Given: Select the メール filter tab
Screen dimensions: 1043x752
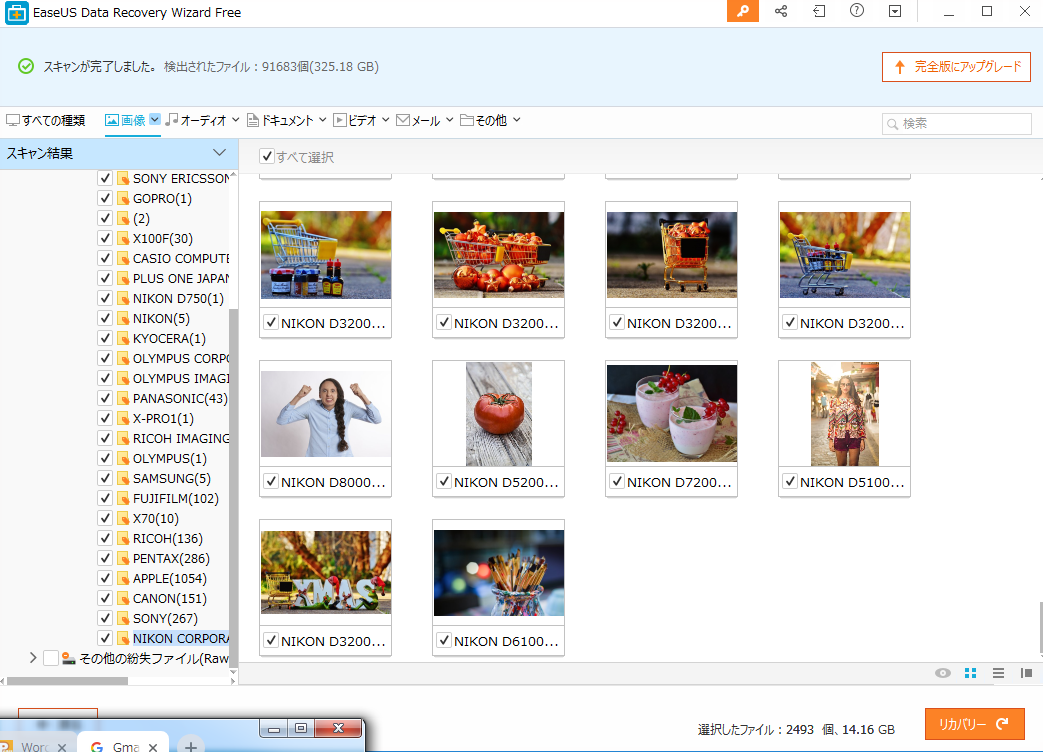Looking at the screenshot, I should [418, 120].
